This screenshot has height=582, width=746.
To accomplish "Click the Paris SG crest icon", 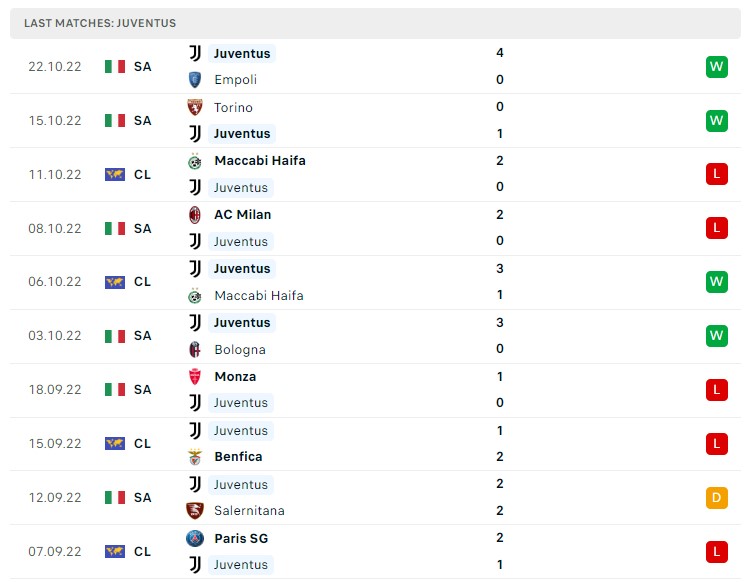I will pyautogui.click(x=195, y=538).
